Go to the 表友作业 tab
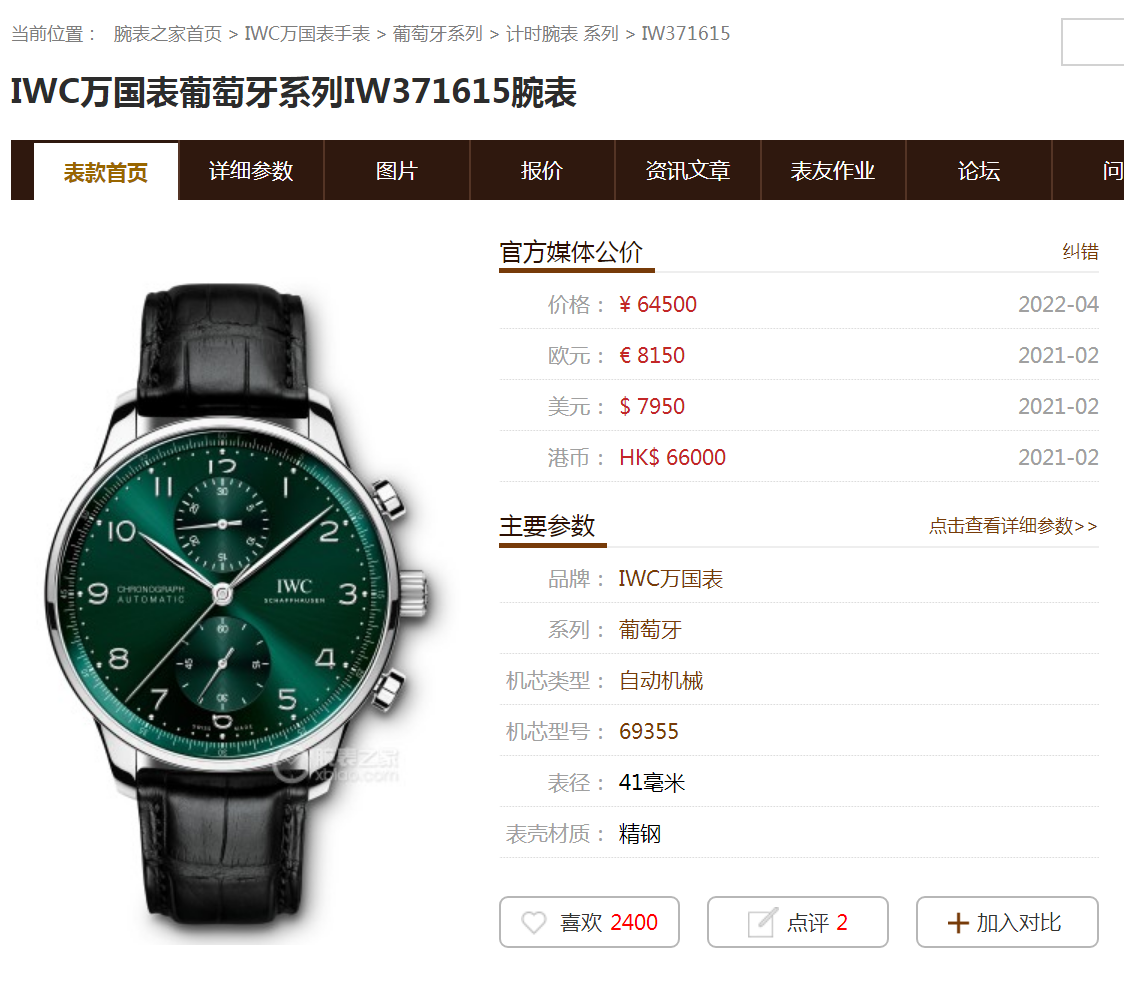 coord(833,171)
